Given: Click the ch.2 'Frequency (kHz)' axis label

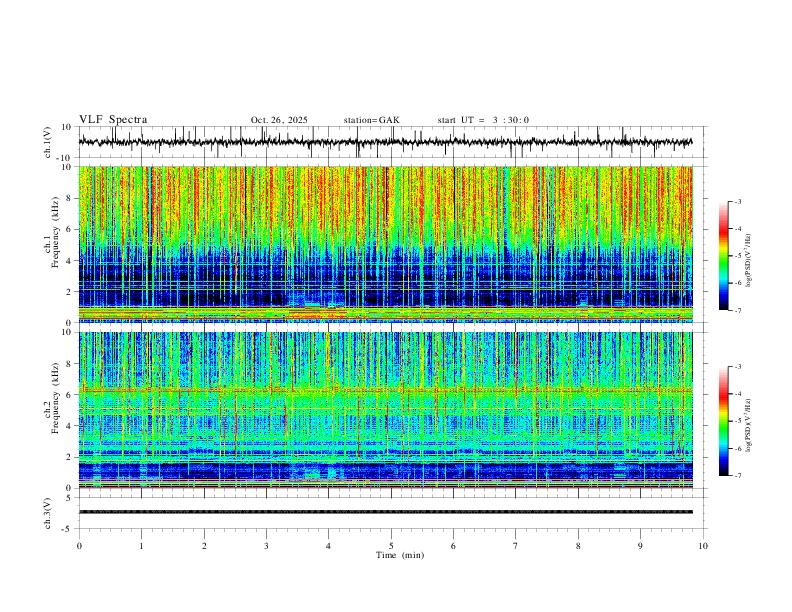Looking at the screenshot, I should (55, 398).
